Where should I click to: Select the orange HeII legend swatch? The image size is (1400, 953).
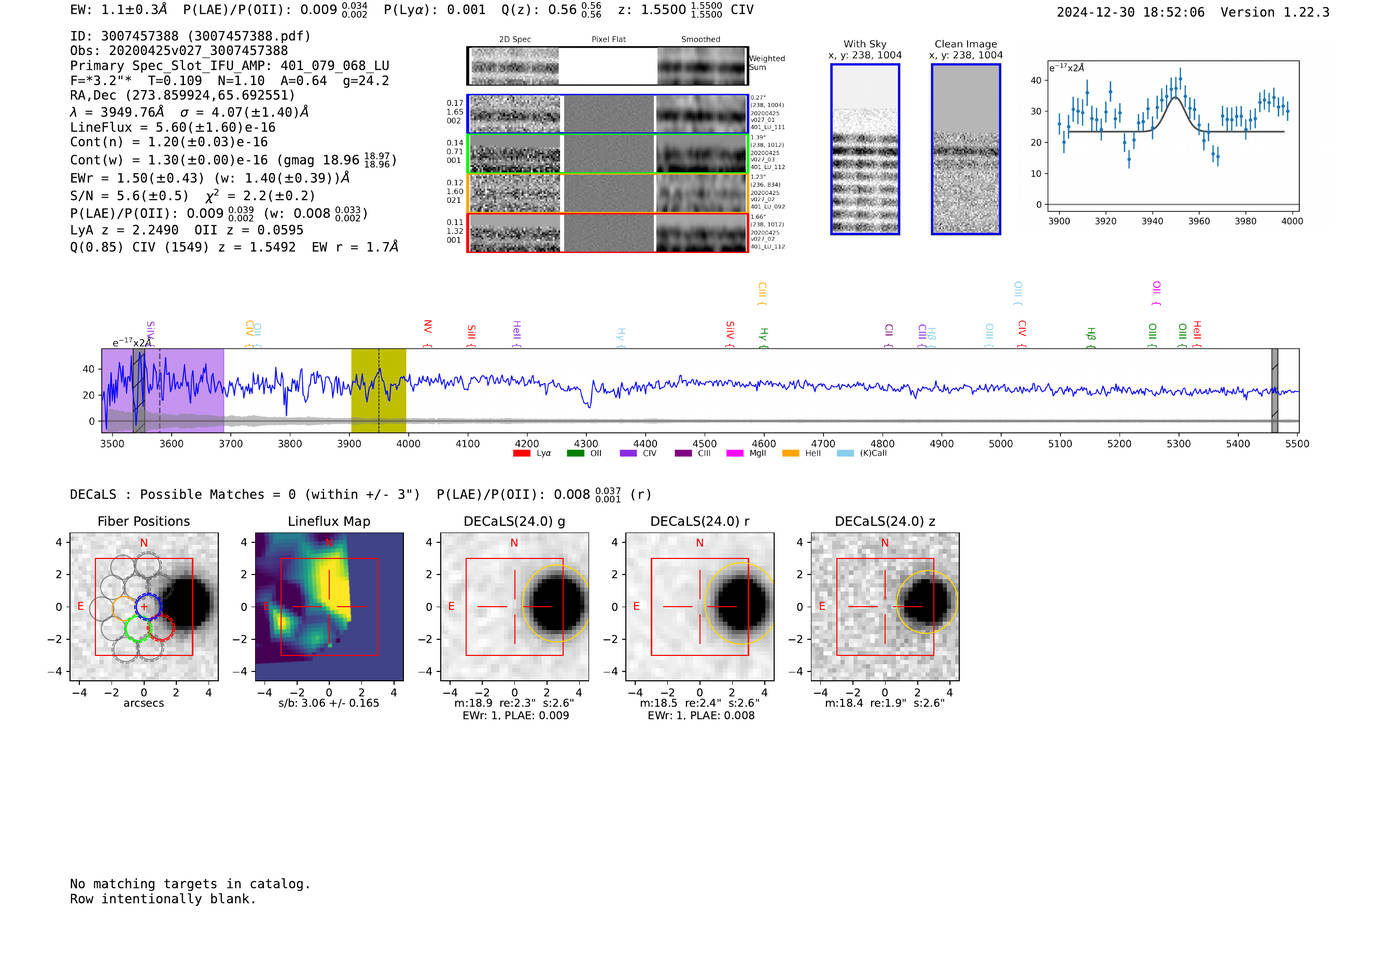click(790, 454)
